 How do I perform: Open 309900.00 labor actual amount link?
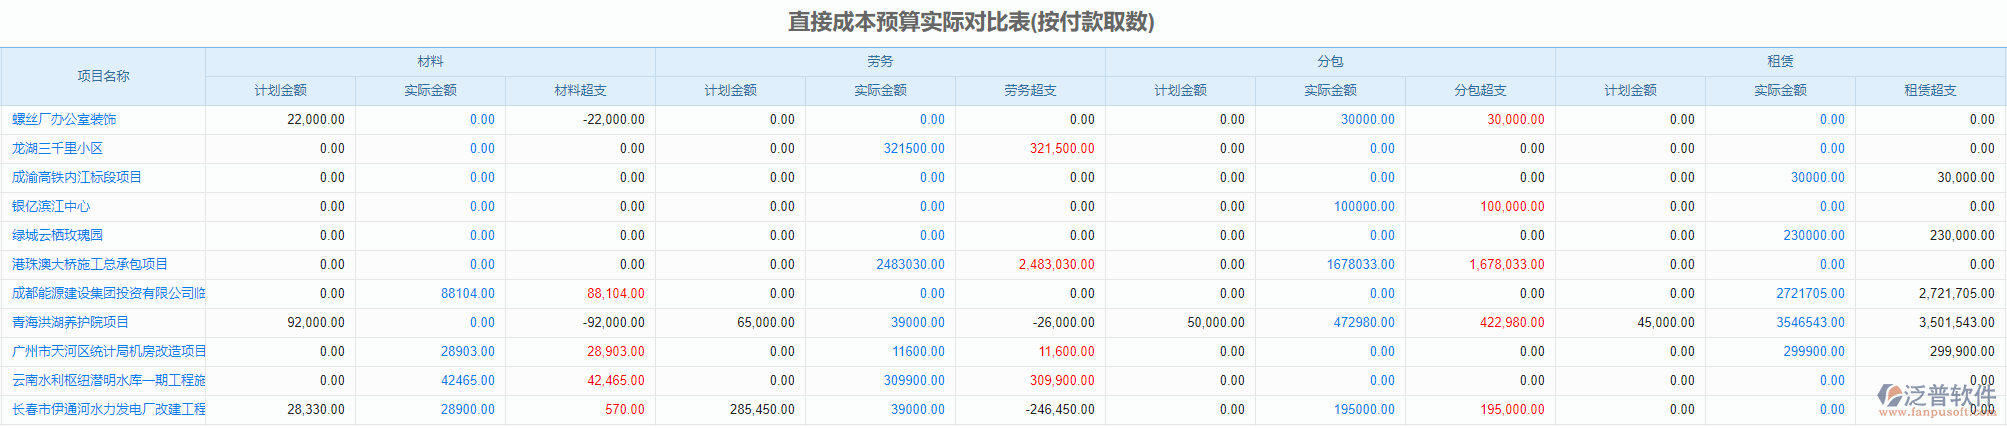pos(914,380)
